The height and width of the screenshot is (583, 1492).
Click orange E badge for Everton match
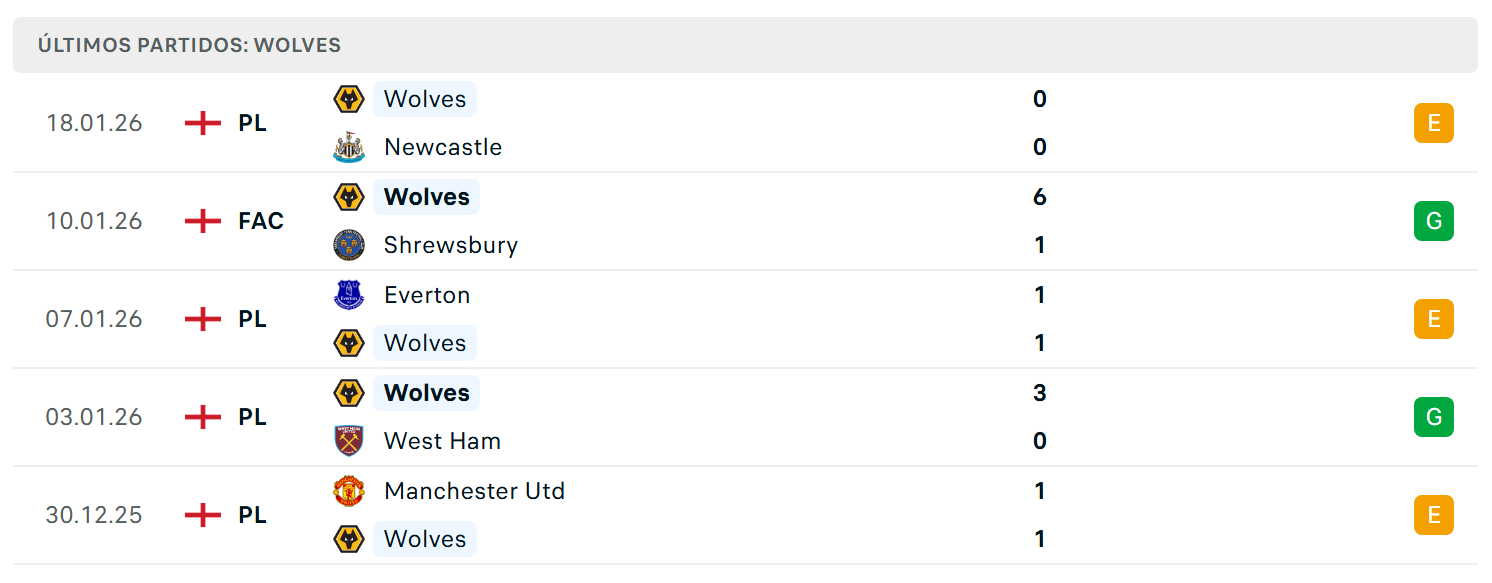click(x=1433, y=319)
